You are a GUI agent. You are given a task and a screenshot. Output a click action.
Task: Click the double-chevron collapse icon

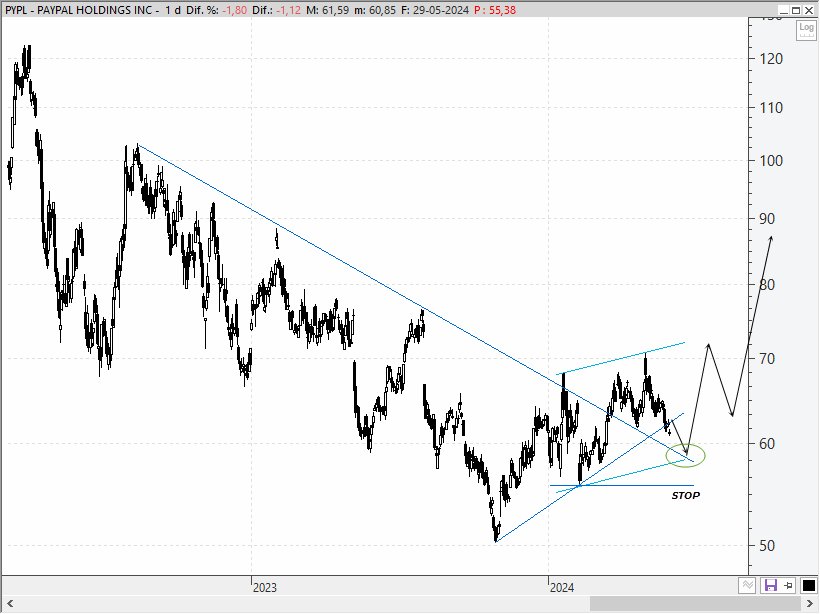pyautogui.click(x=747, y=585)
